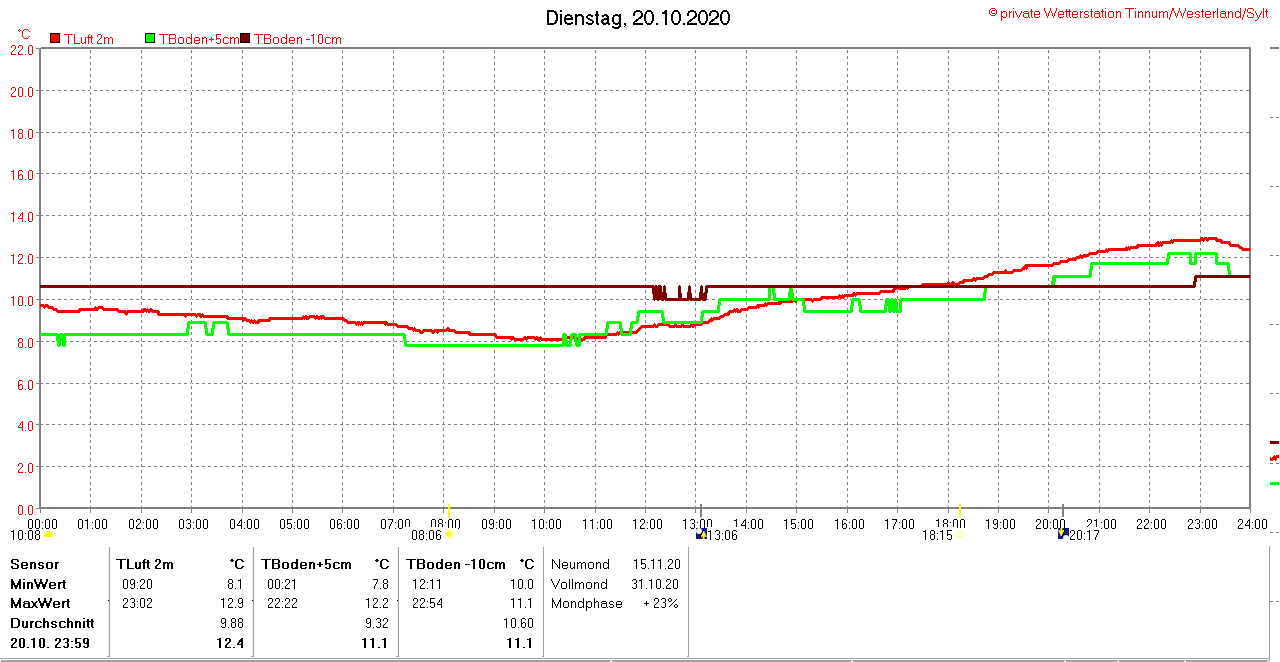1280x662 pixels.
Task: Select the TBoden+5cm table column header
Action: pyautogui.click(x=307, y=564)
